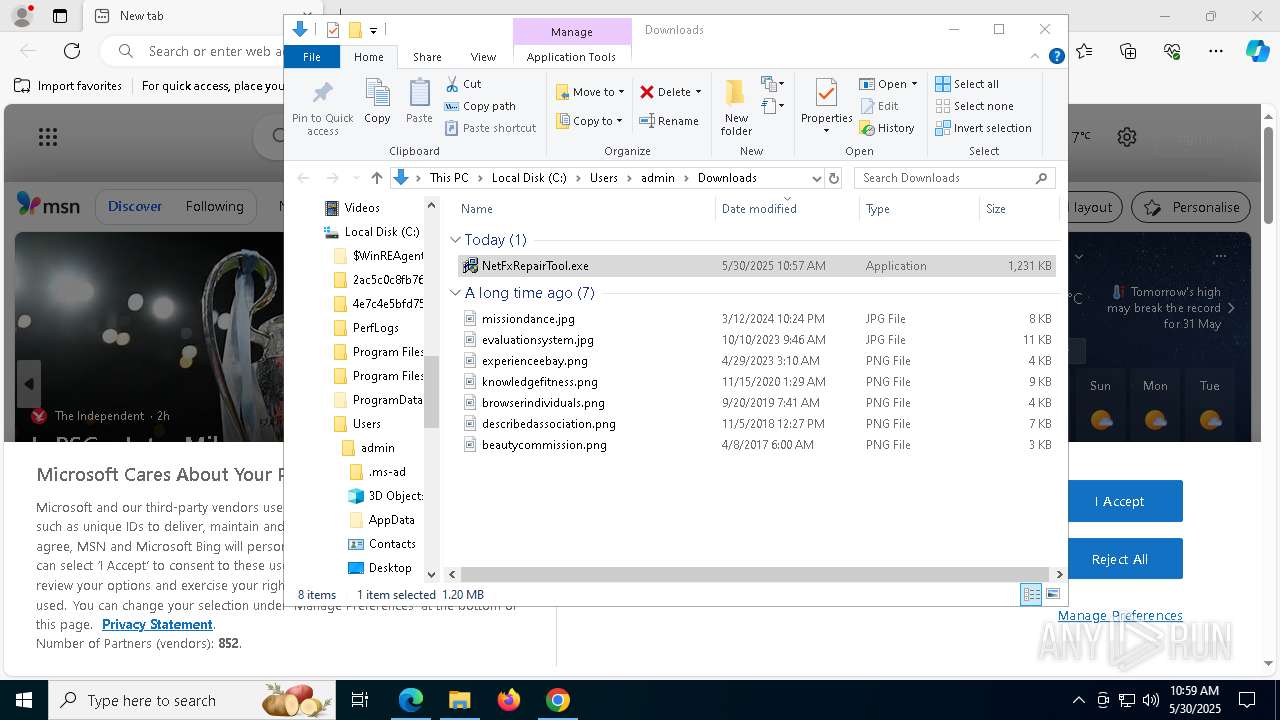Open notification center on taskbar
1280x720 pixels.
pos(1247,700)
